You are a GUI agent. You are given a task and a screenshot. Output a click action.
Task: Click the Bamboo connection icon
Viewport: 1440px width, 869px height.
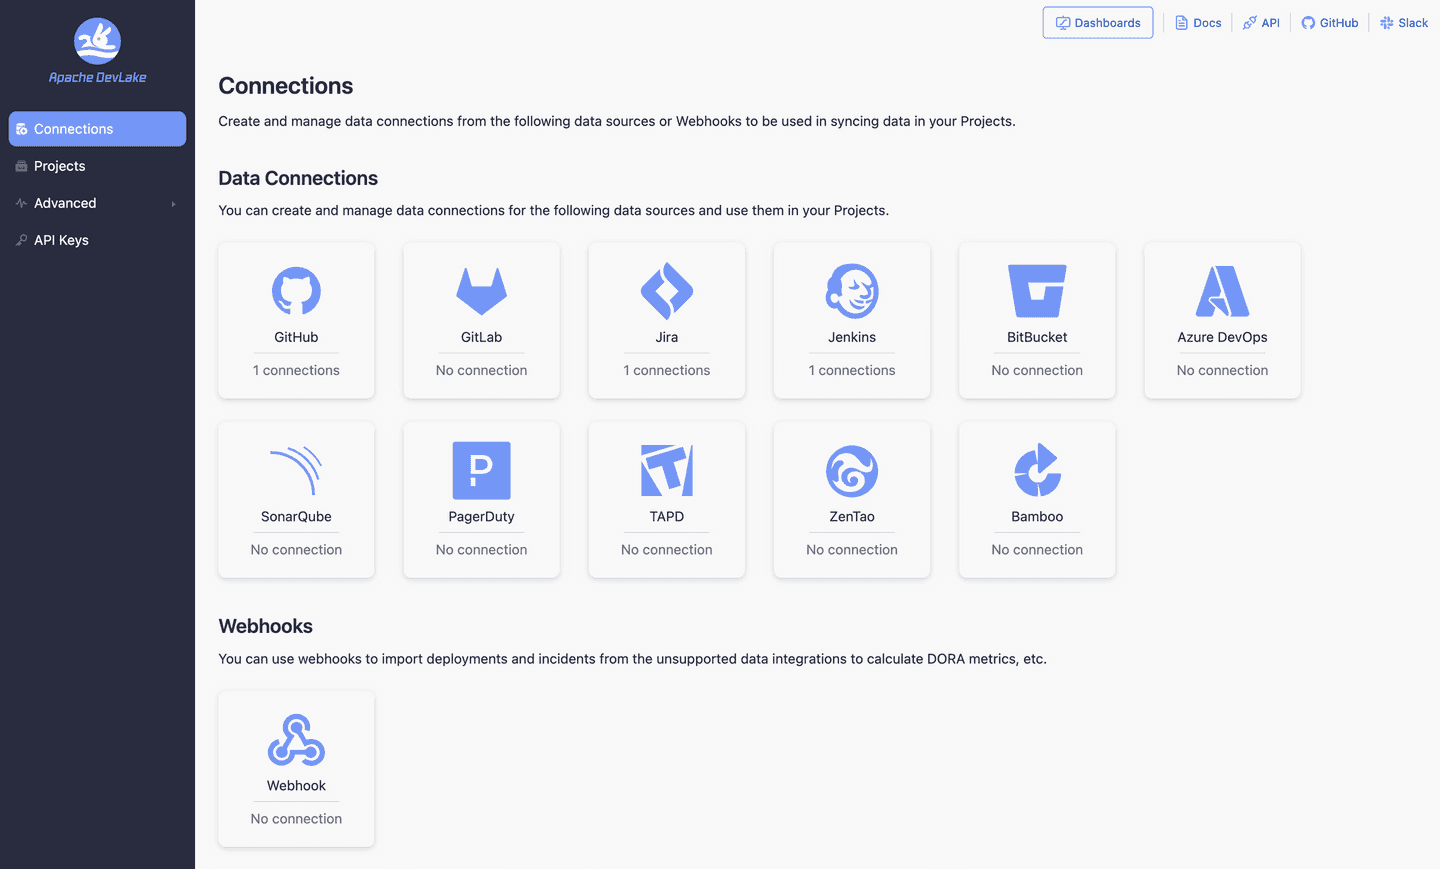[x=1037, y=470]
